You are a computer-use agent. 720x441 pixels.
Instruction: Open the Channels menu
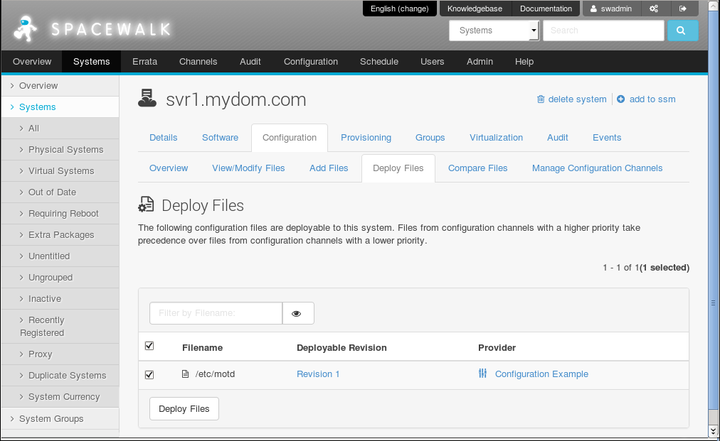[x=198, y=62]
